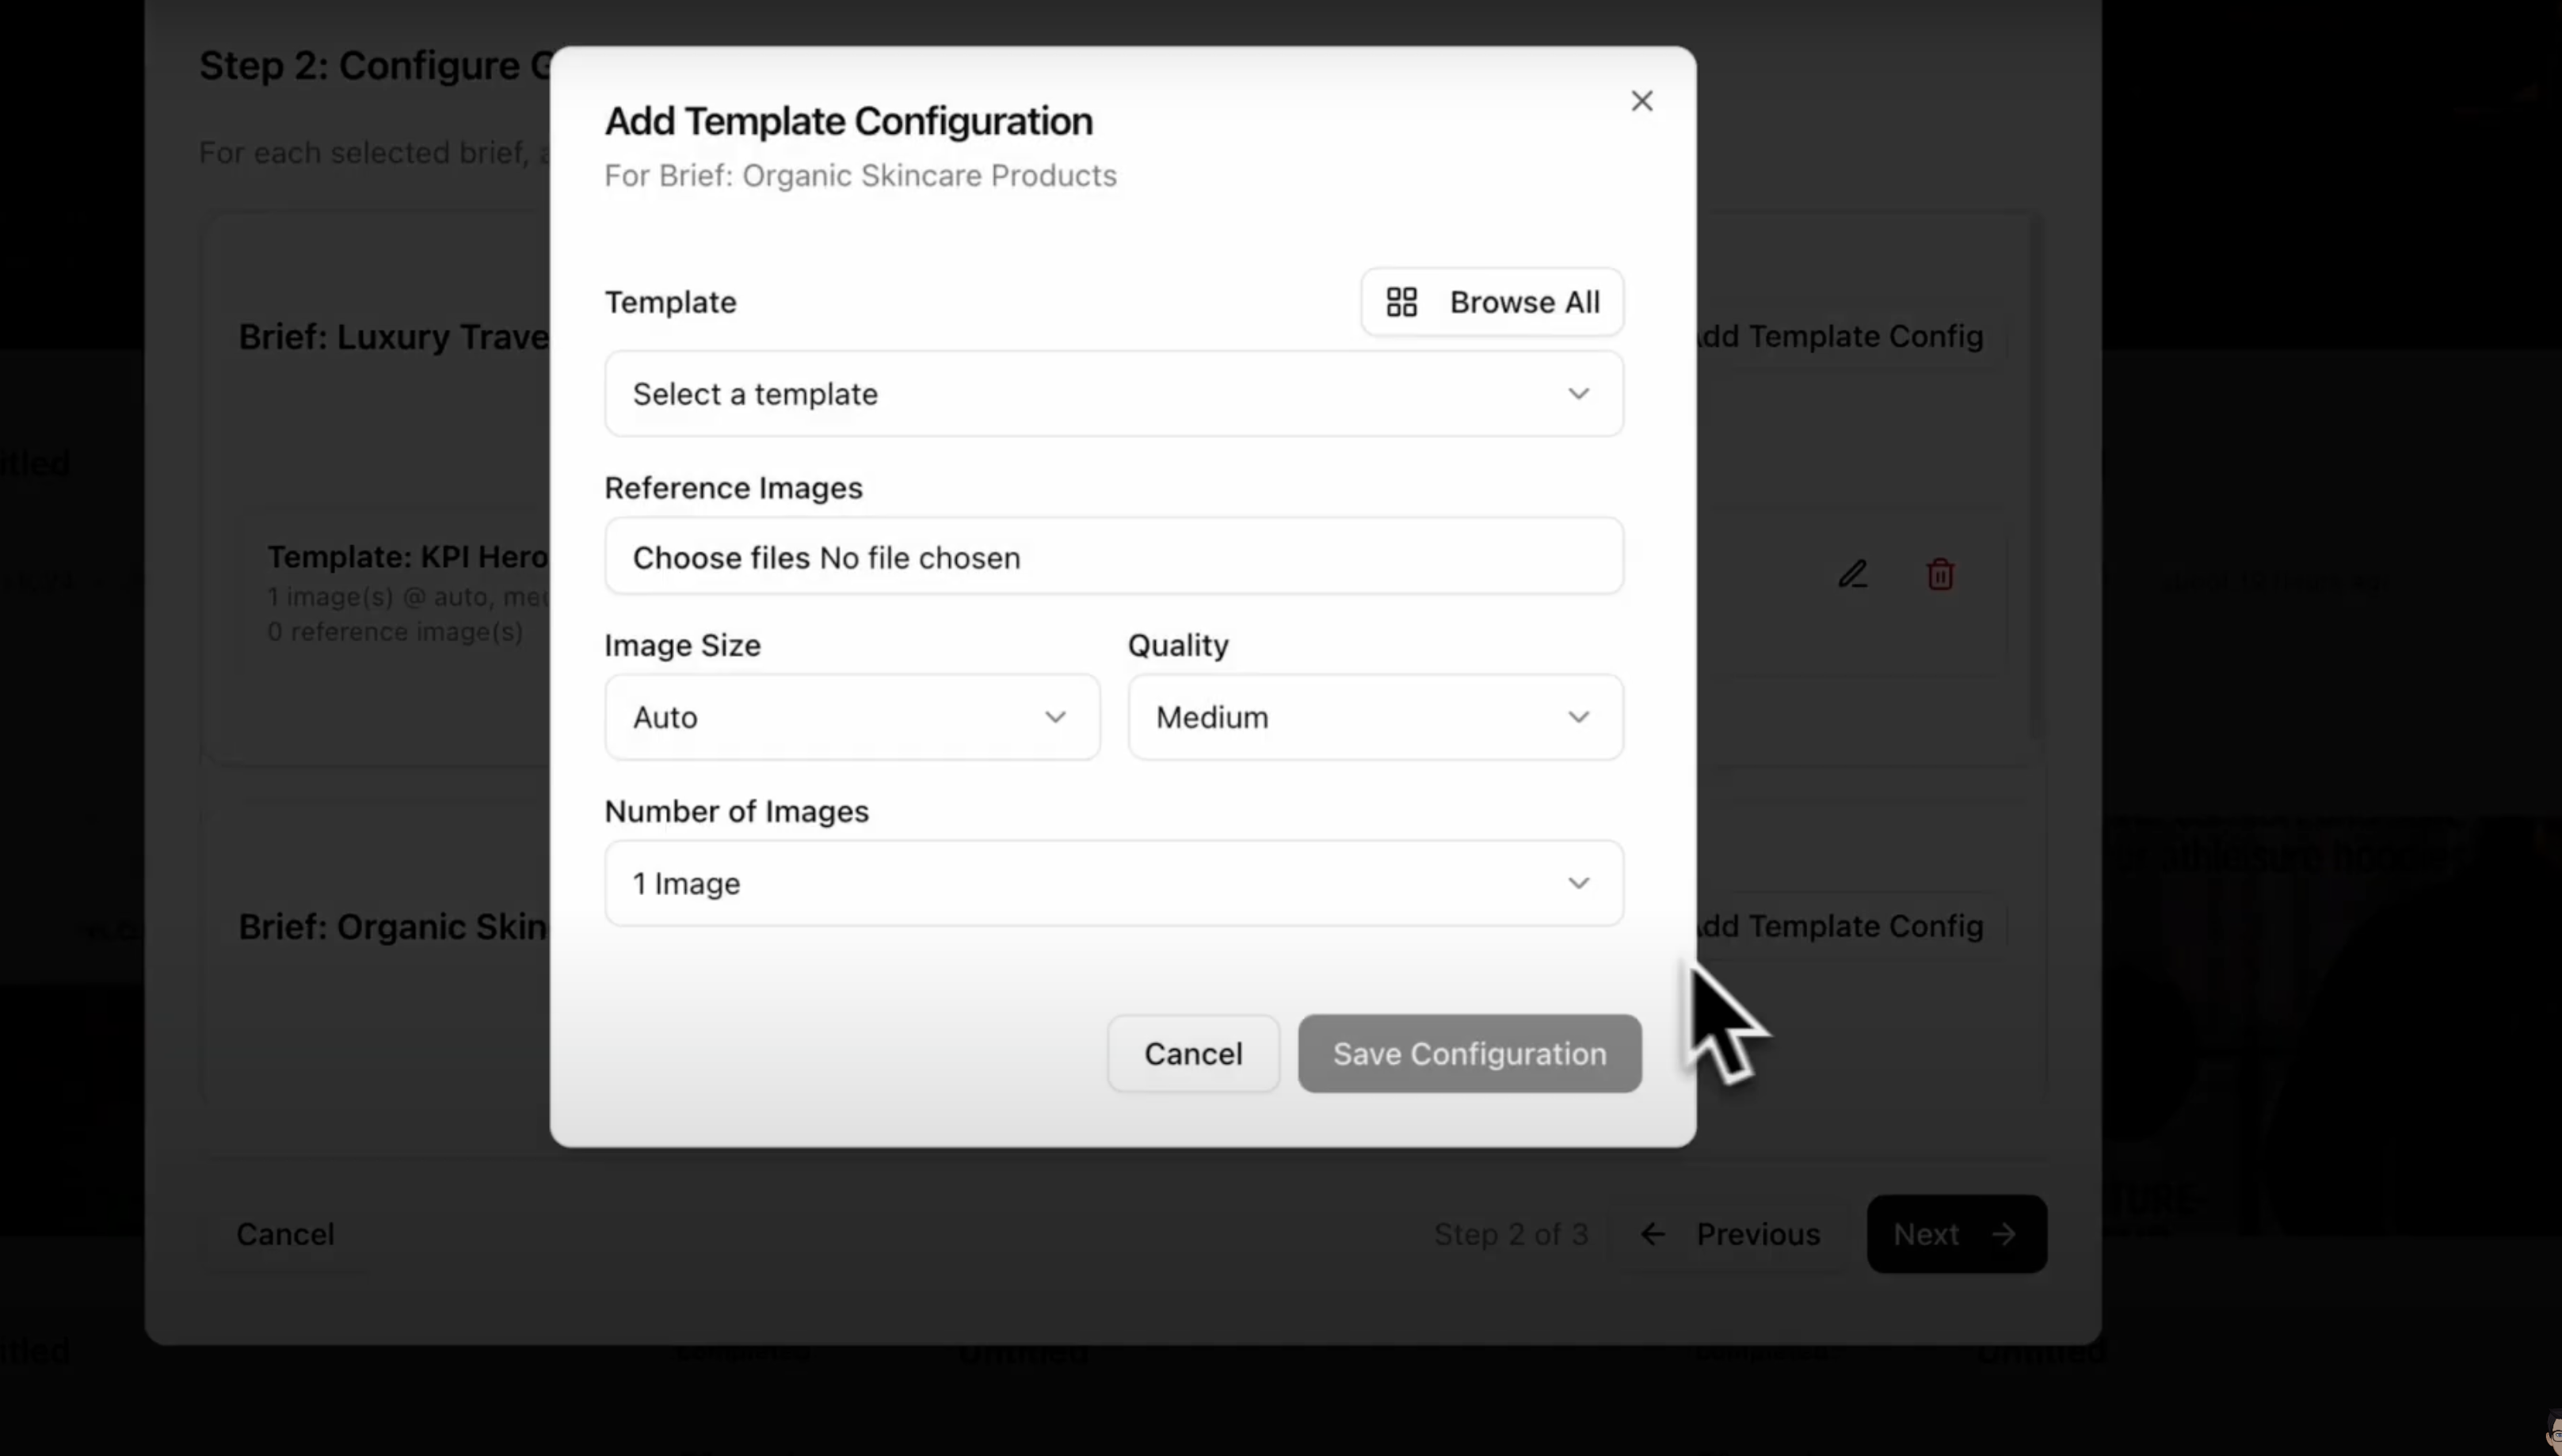Cancel the template configuration dialog
Screen dimensions: 2562x1456
1193,1054
